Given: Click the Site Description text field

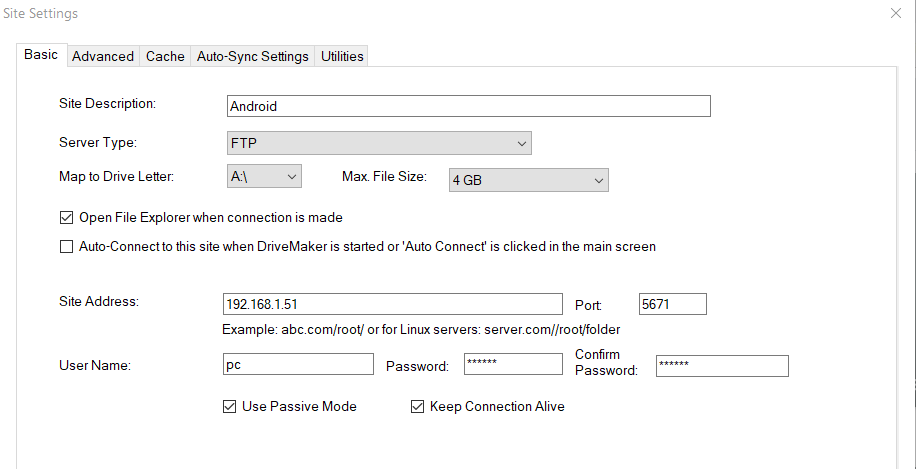Looking at the screenshot, I should [x=469, y=106].
